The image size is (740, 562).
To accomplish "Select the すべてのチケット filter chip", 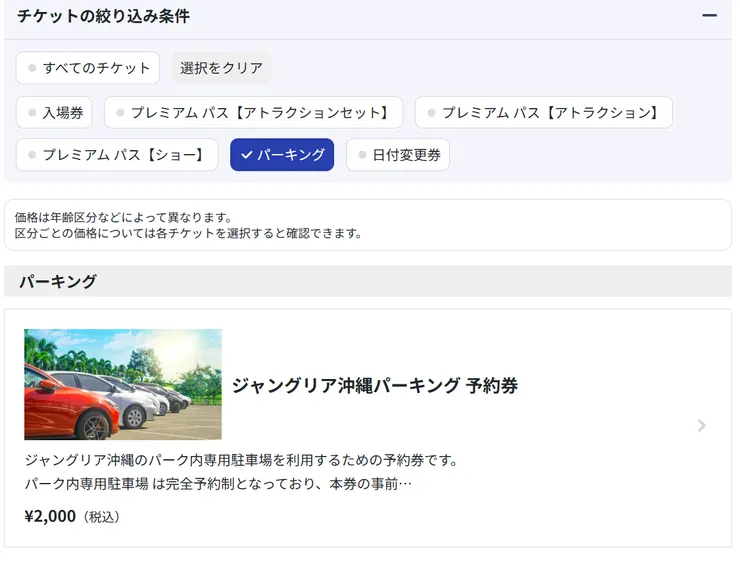I will [x=88, y=68].
